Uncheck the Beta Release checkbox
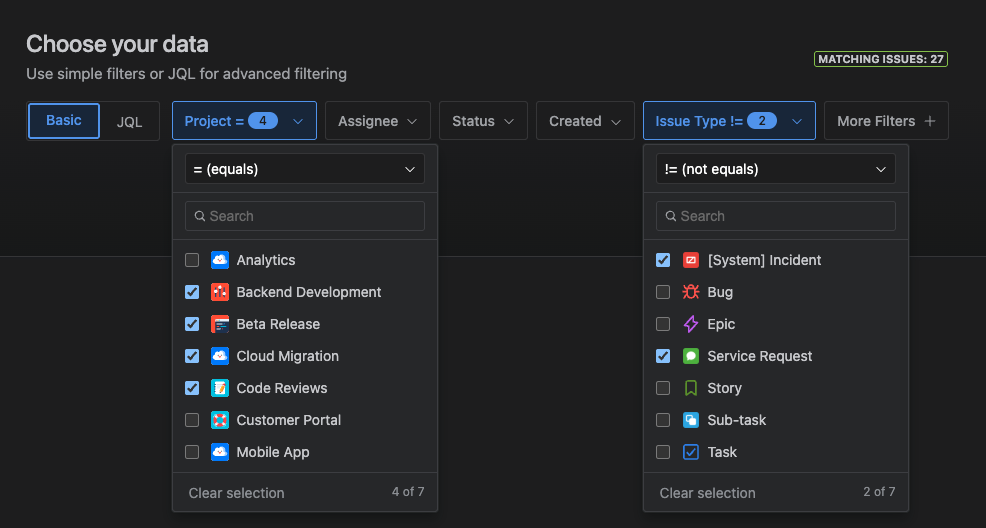986x528 pixels. click(192, 324)
